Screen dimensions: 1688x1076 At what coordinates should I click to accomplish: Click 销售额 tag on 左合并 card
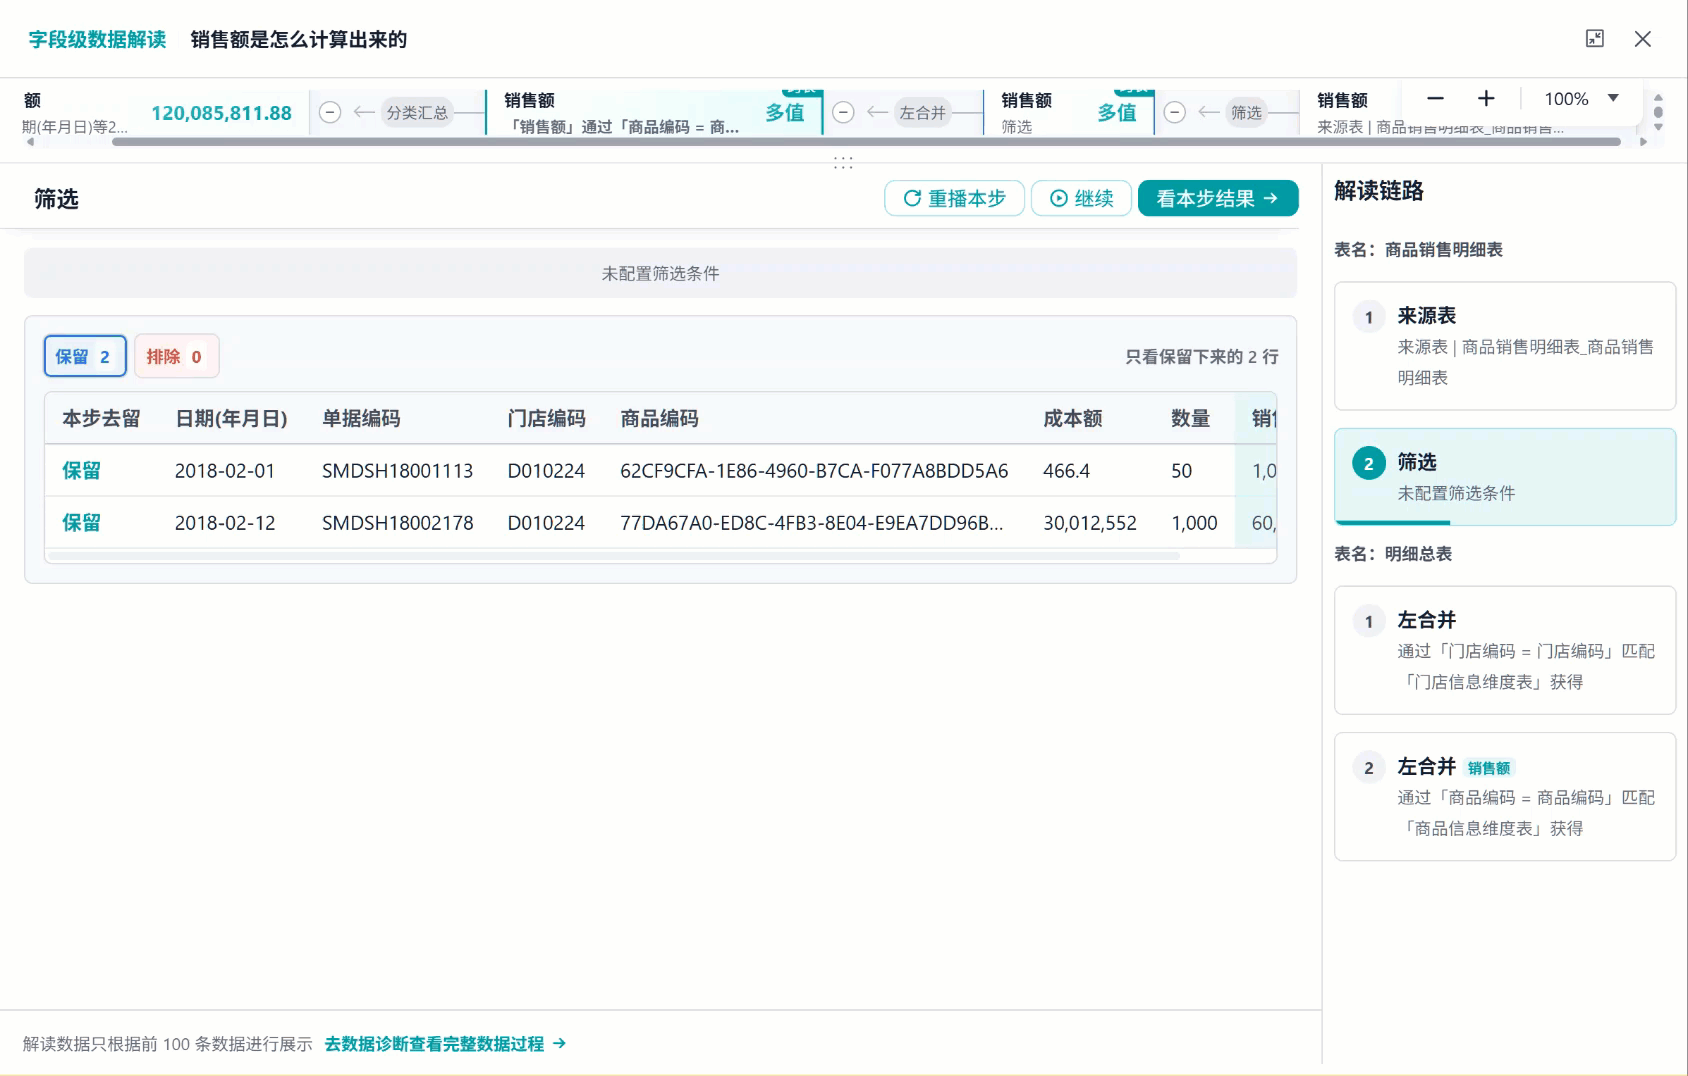coord(1489,768)
